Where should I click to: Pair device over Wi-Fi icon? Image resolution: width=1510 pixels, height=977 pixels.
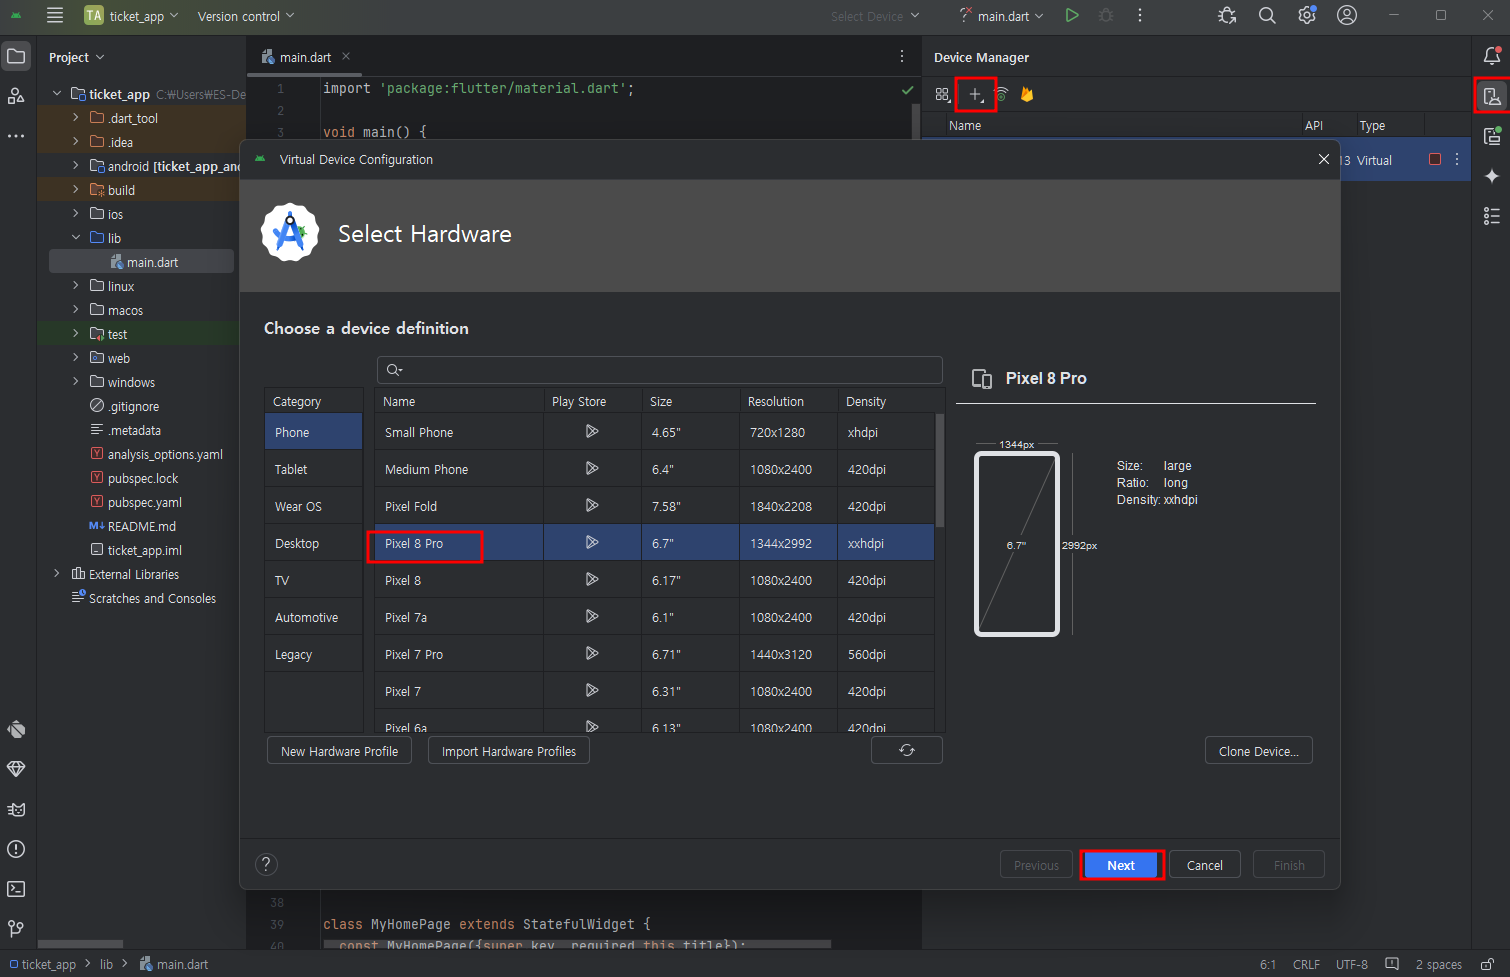[x=1002, y=94]
